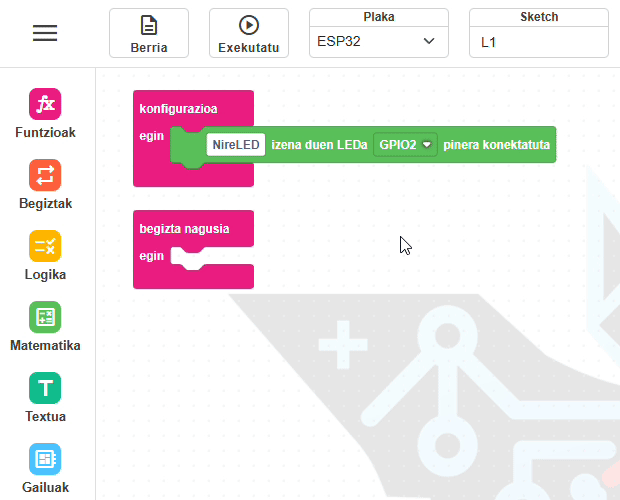Click the Berria new file button
The image size is (620, 500).
pyautogui.click(x=149, y=33)
